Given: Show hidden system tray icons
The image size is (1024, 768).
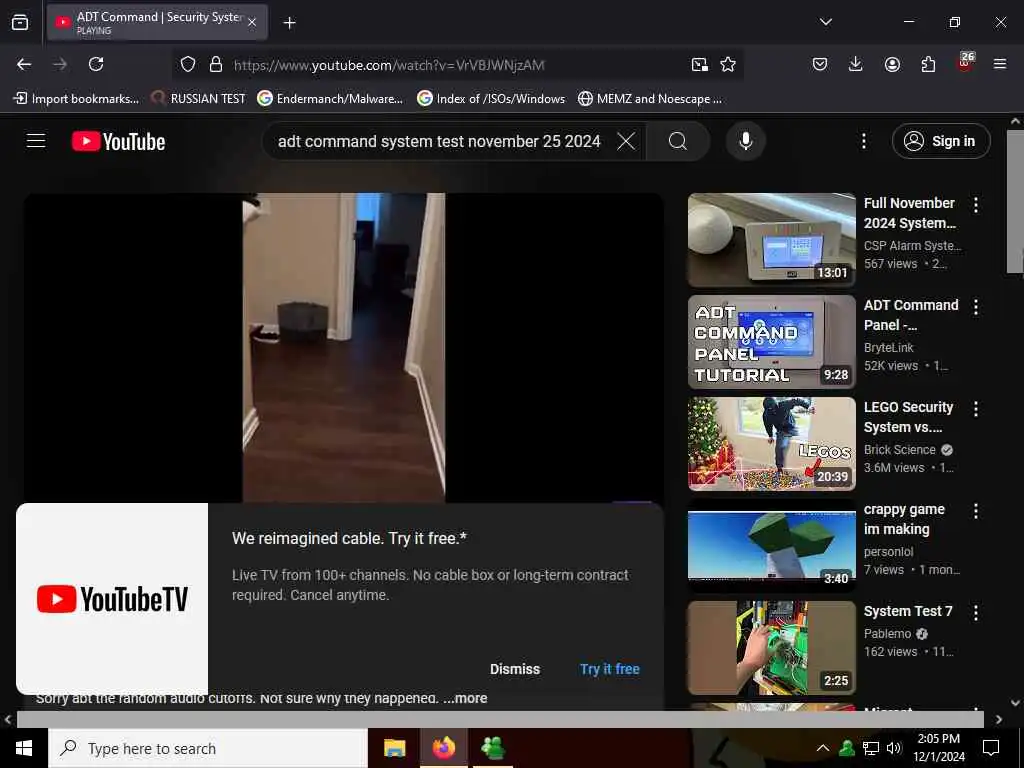Looking at the screenshot, I should (823, 748).
